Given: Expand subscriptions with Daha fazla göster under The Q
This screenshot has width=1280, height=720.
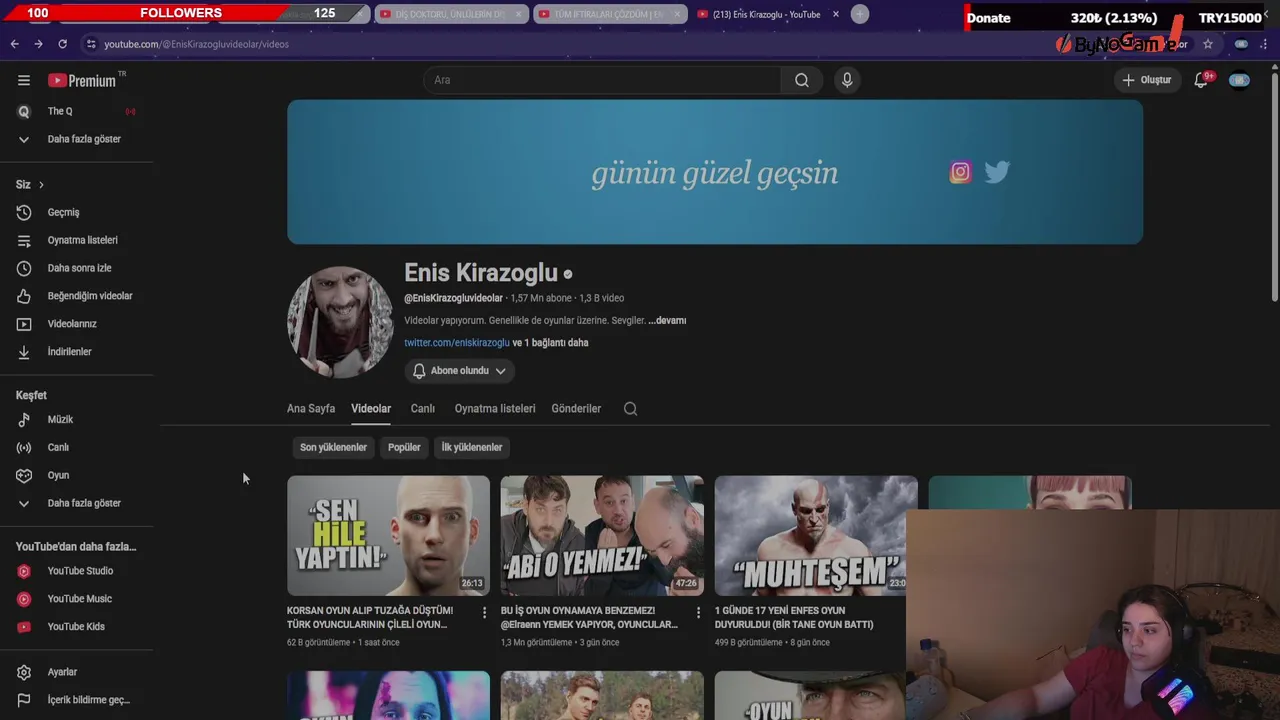Looking at the screenshot, I should click(x=77, y=139).
